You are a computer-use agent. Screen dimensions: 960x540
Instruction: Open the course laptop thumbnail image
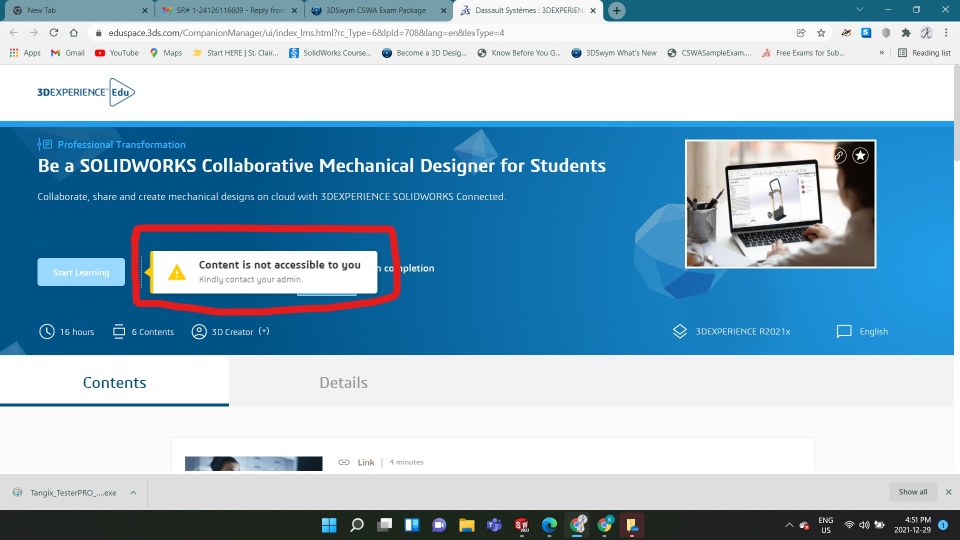pyautogui.click(x=780, y=204)
